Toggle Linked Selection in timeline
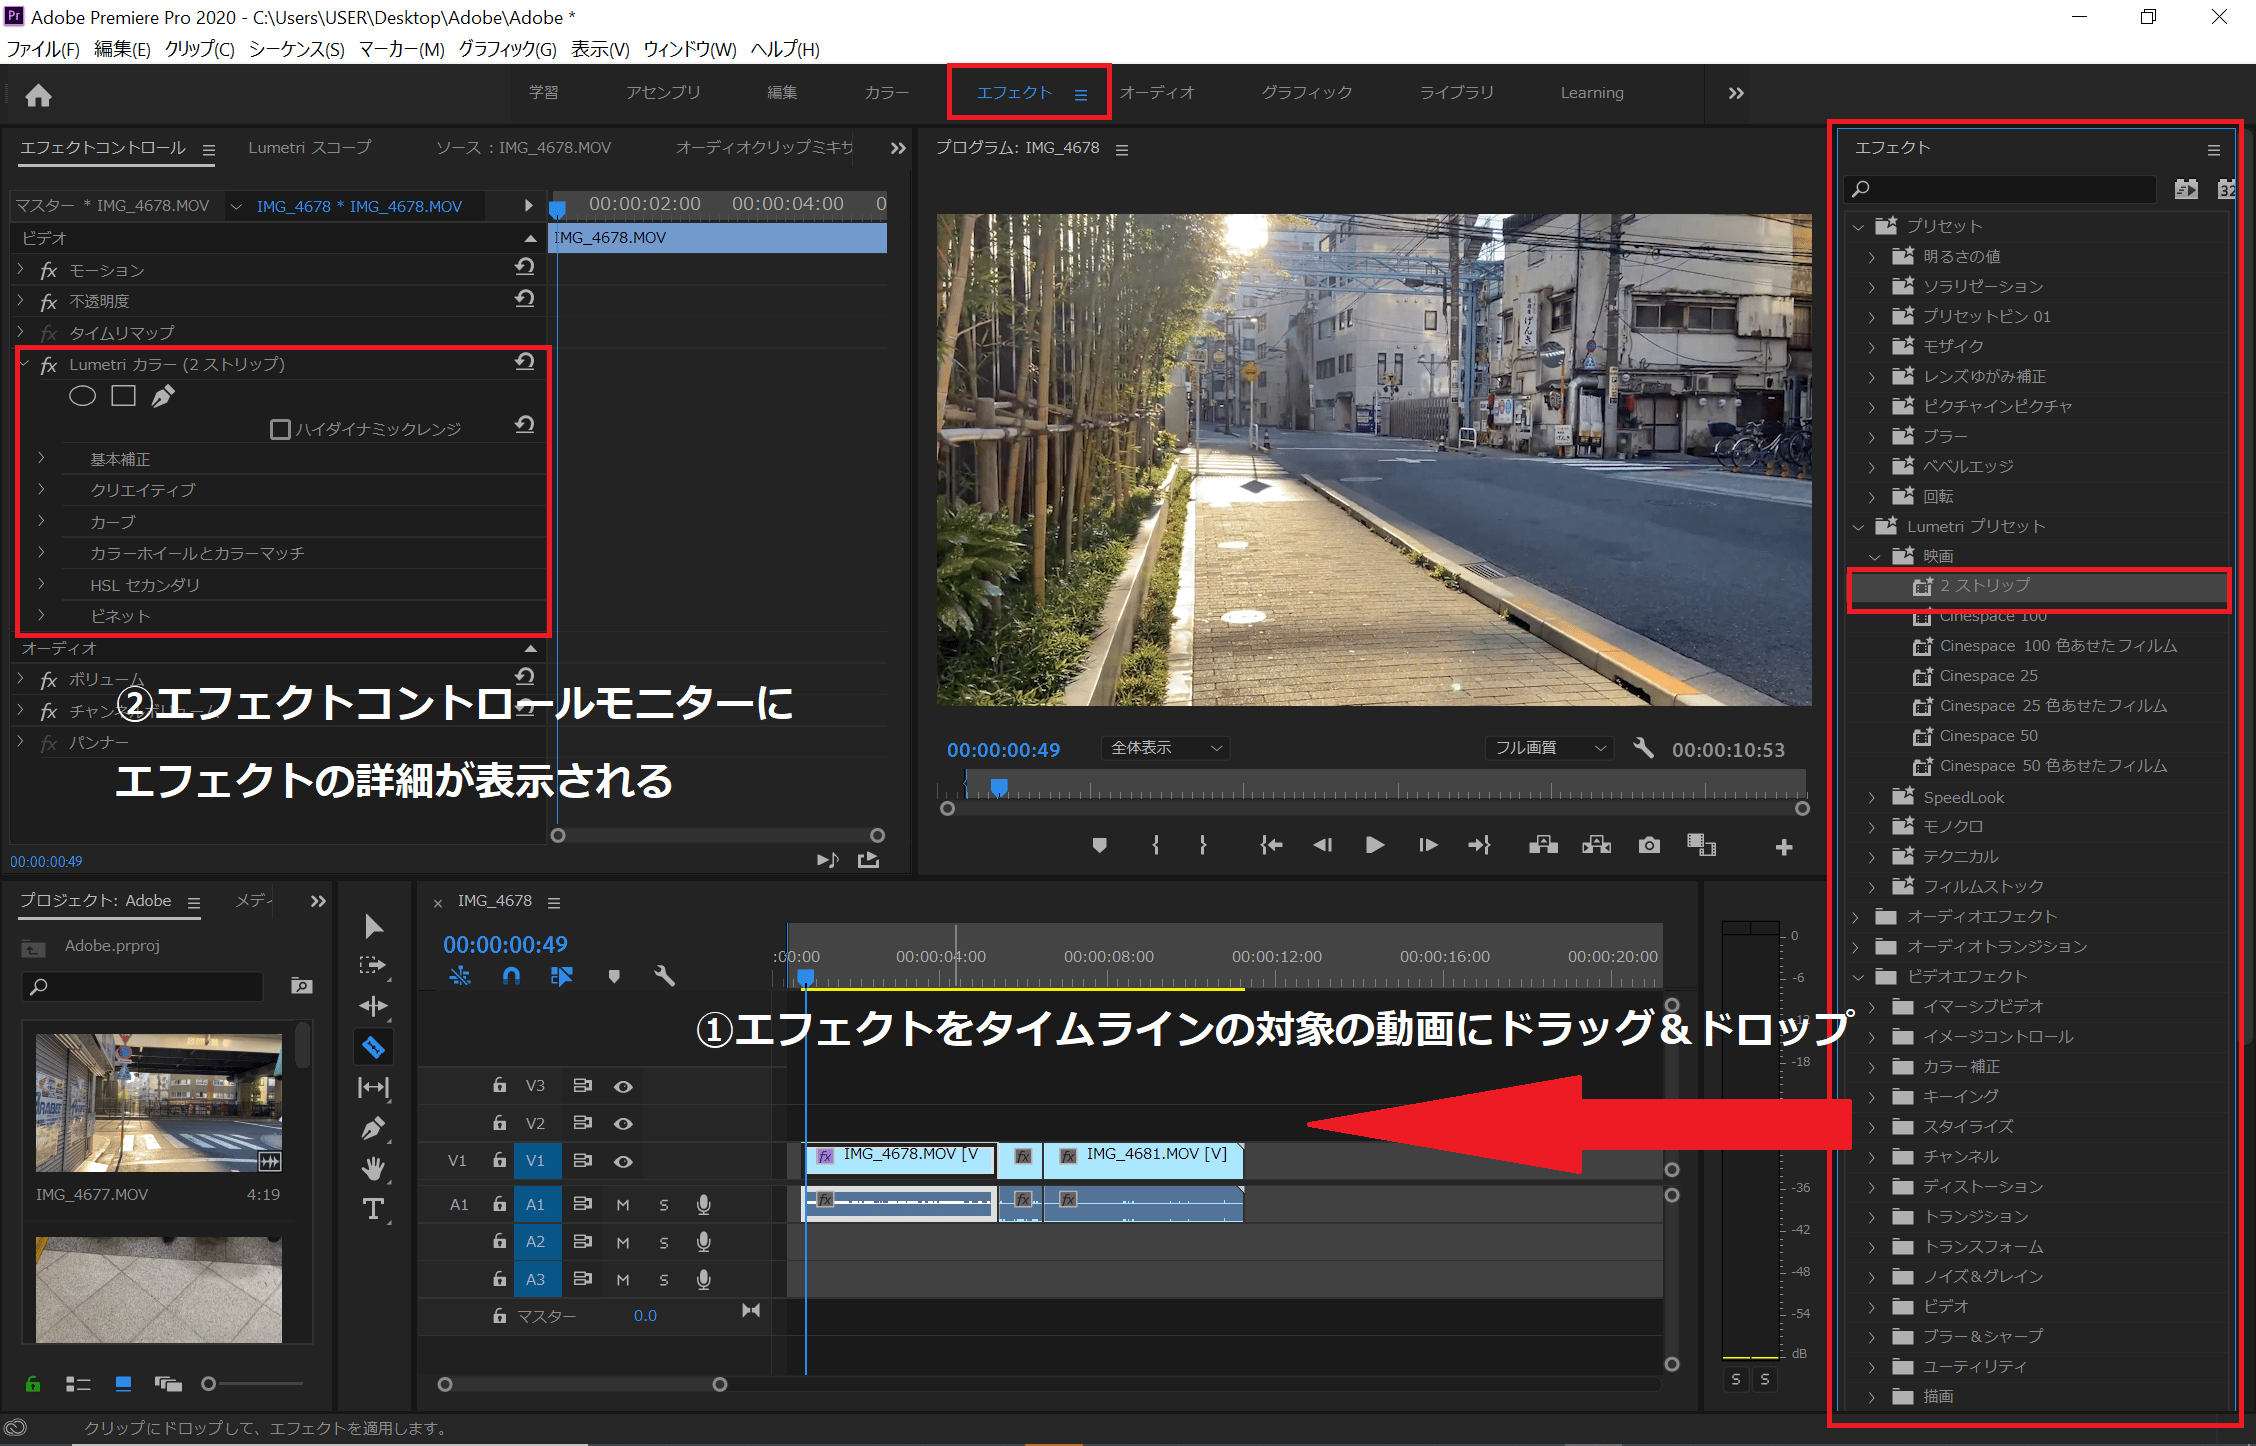 tap(562, 975)
